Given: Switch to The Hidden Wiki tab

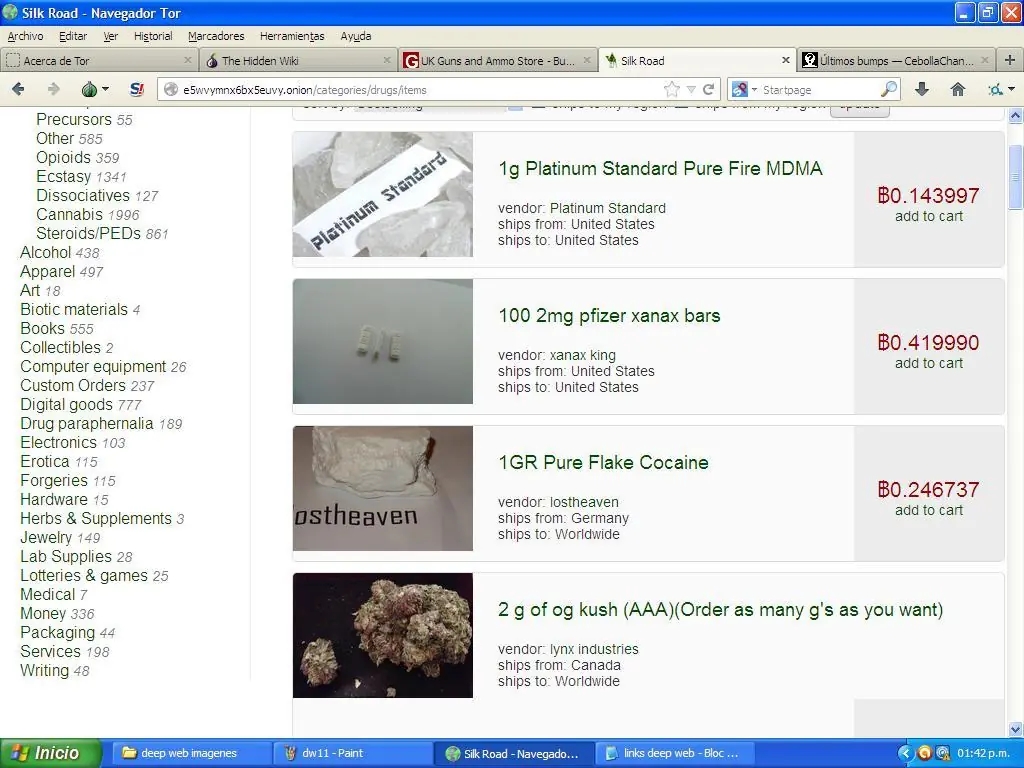Looking at the screenshot, I should (x=298, y=60).
